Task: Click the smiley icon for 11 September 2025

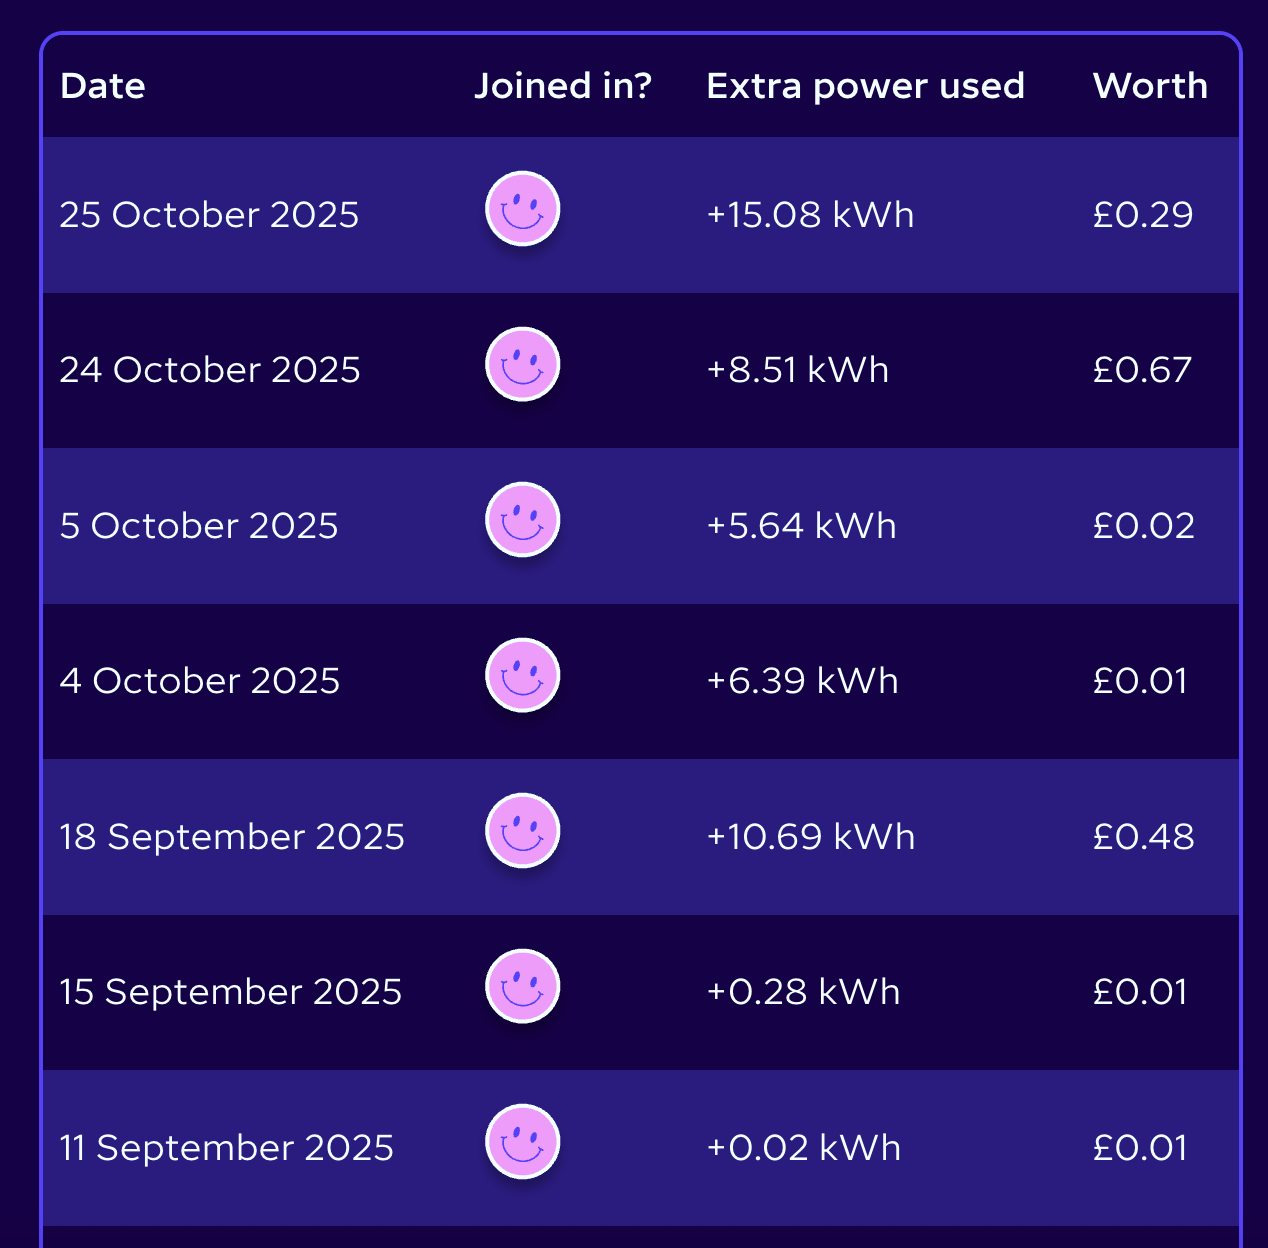Action: (x=522, y=1143)
